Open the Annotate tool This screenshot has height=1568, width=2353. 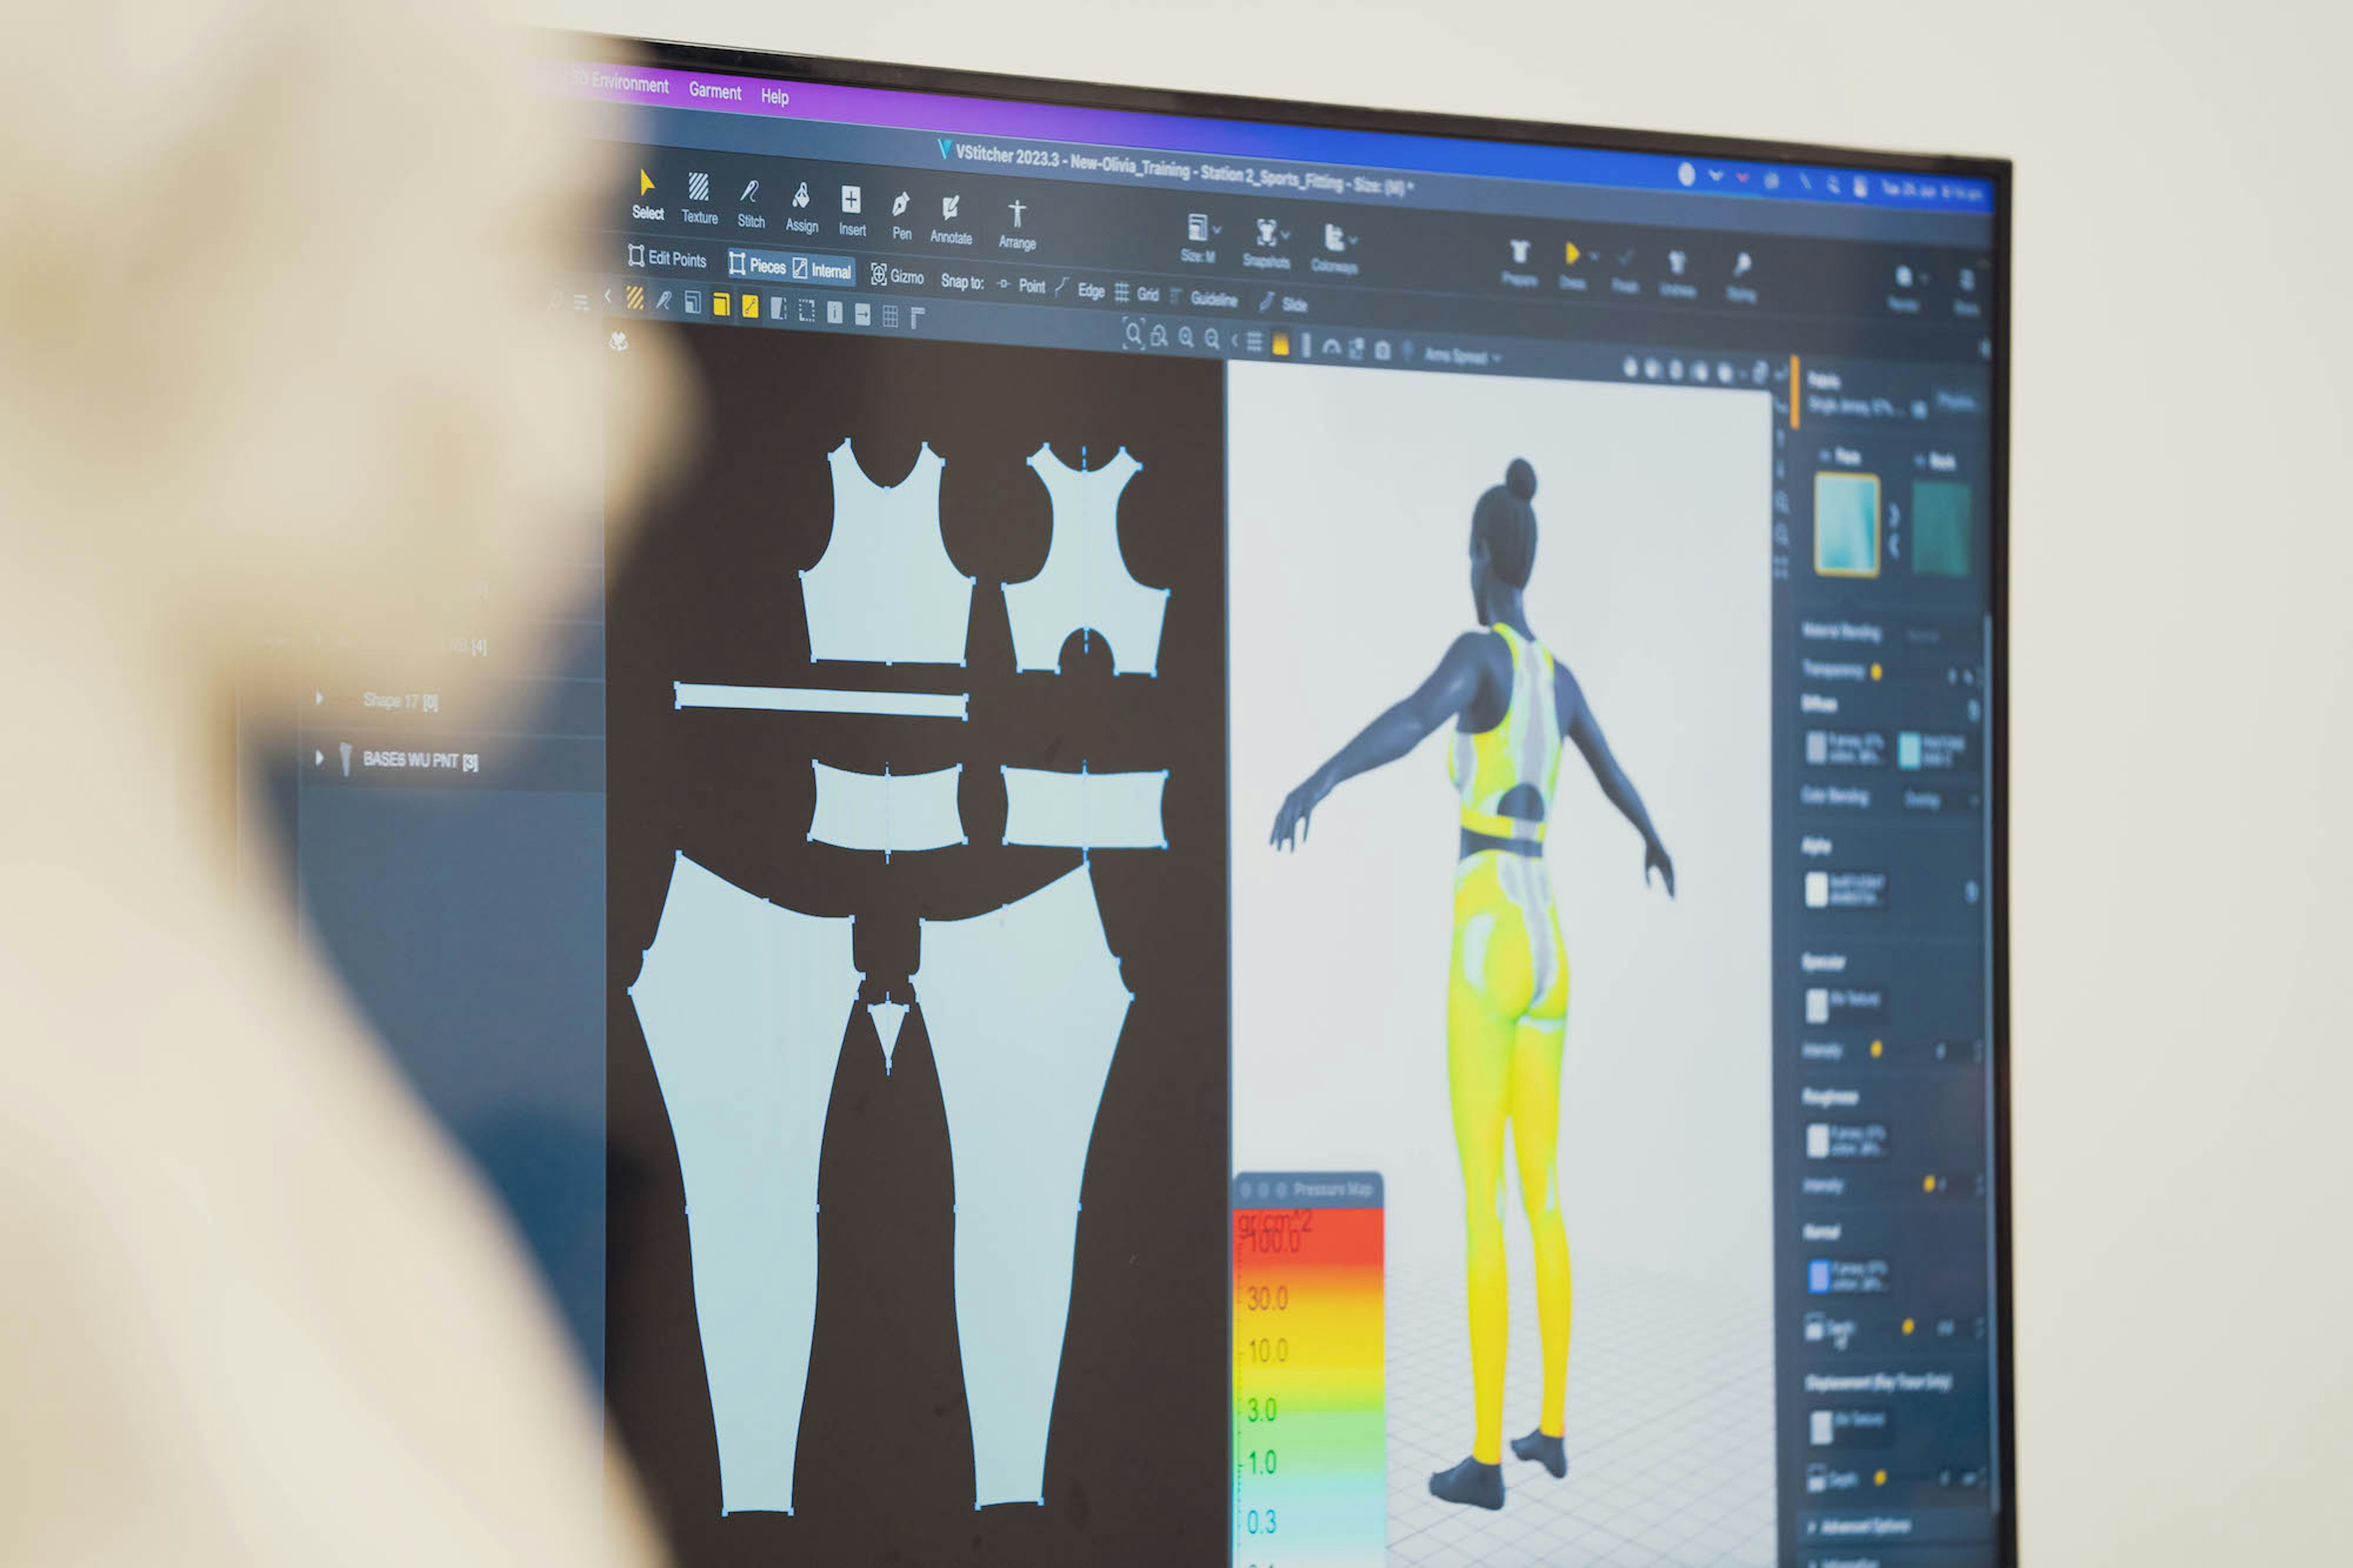click(950, 220)
